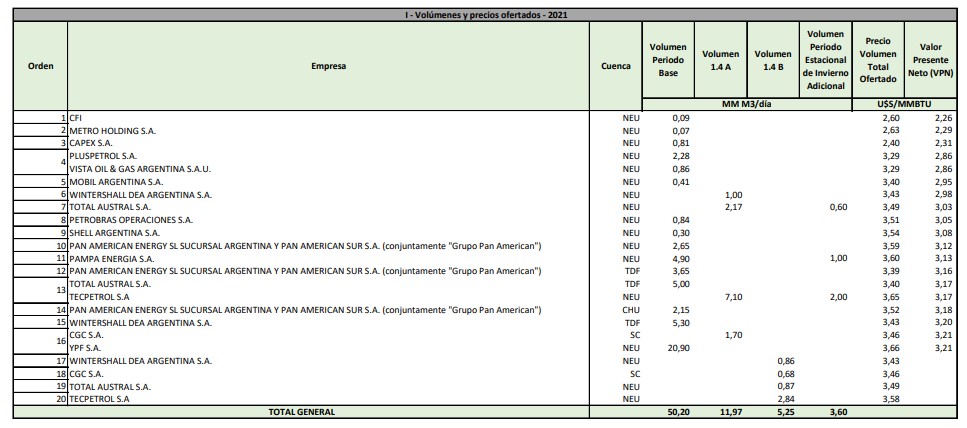Click the METRO HOLDING S.A. row
This screenshot has width=967, height=428.
pos(112,130)
